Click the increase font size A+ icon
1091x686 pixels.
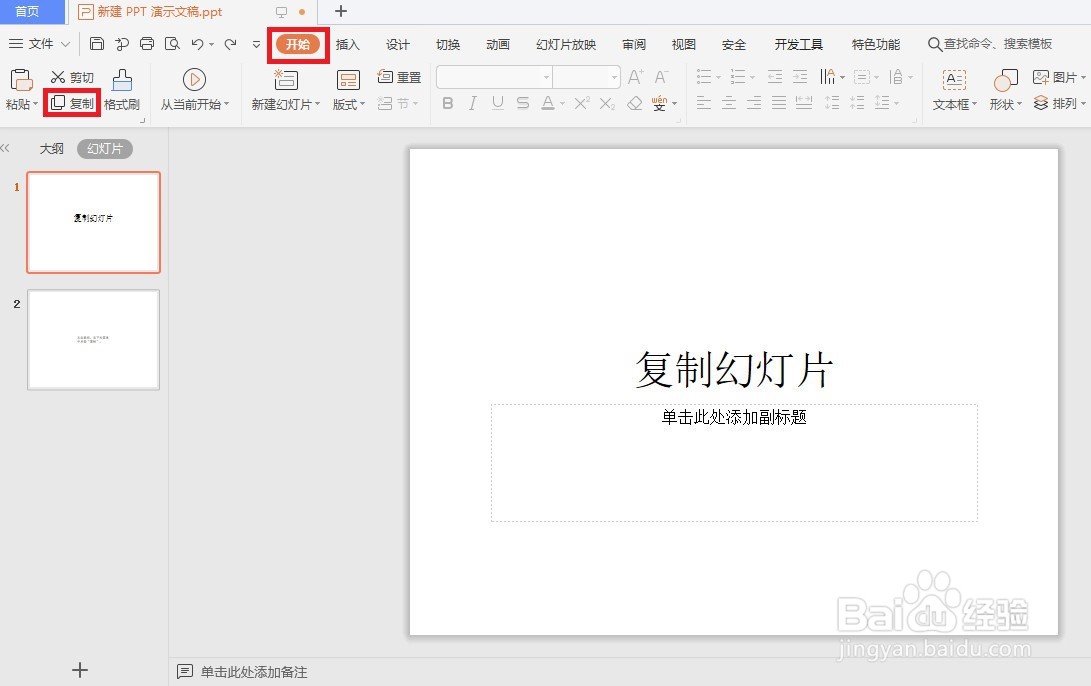tap(635, 77)
